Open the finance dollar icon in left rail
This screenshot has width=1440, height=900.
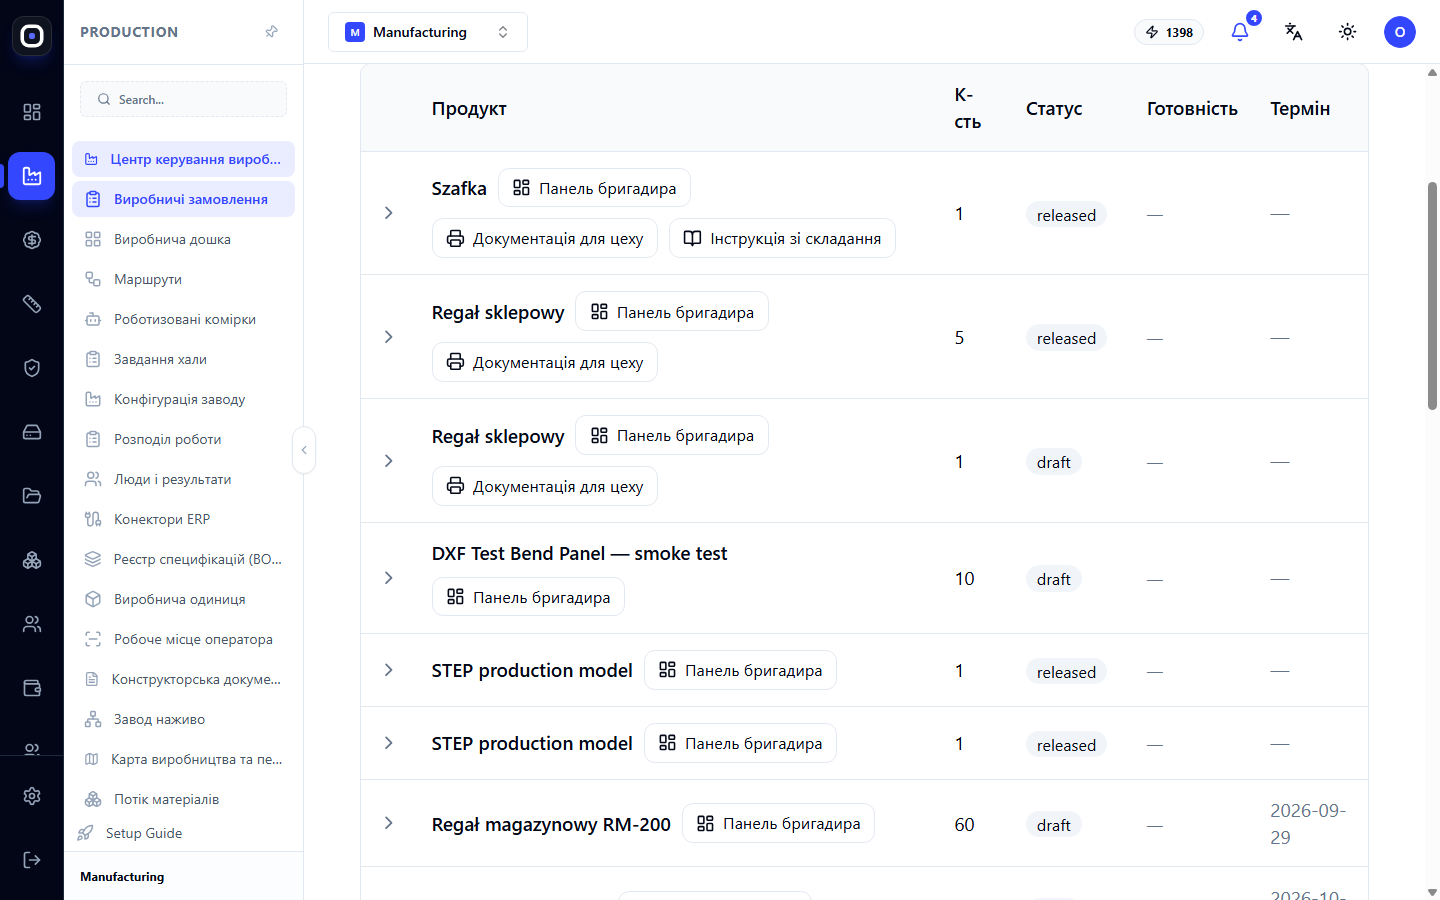click(x=32, y=240)
